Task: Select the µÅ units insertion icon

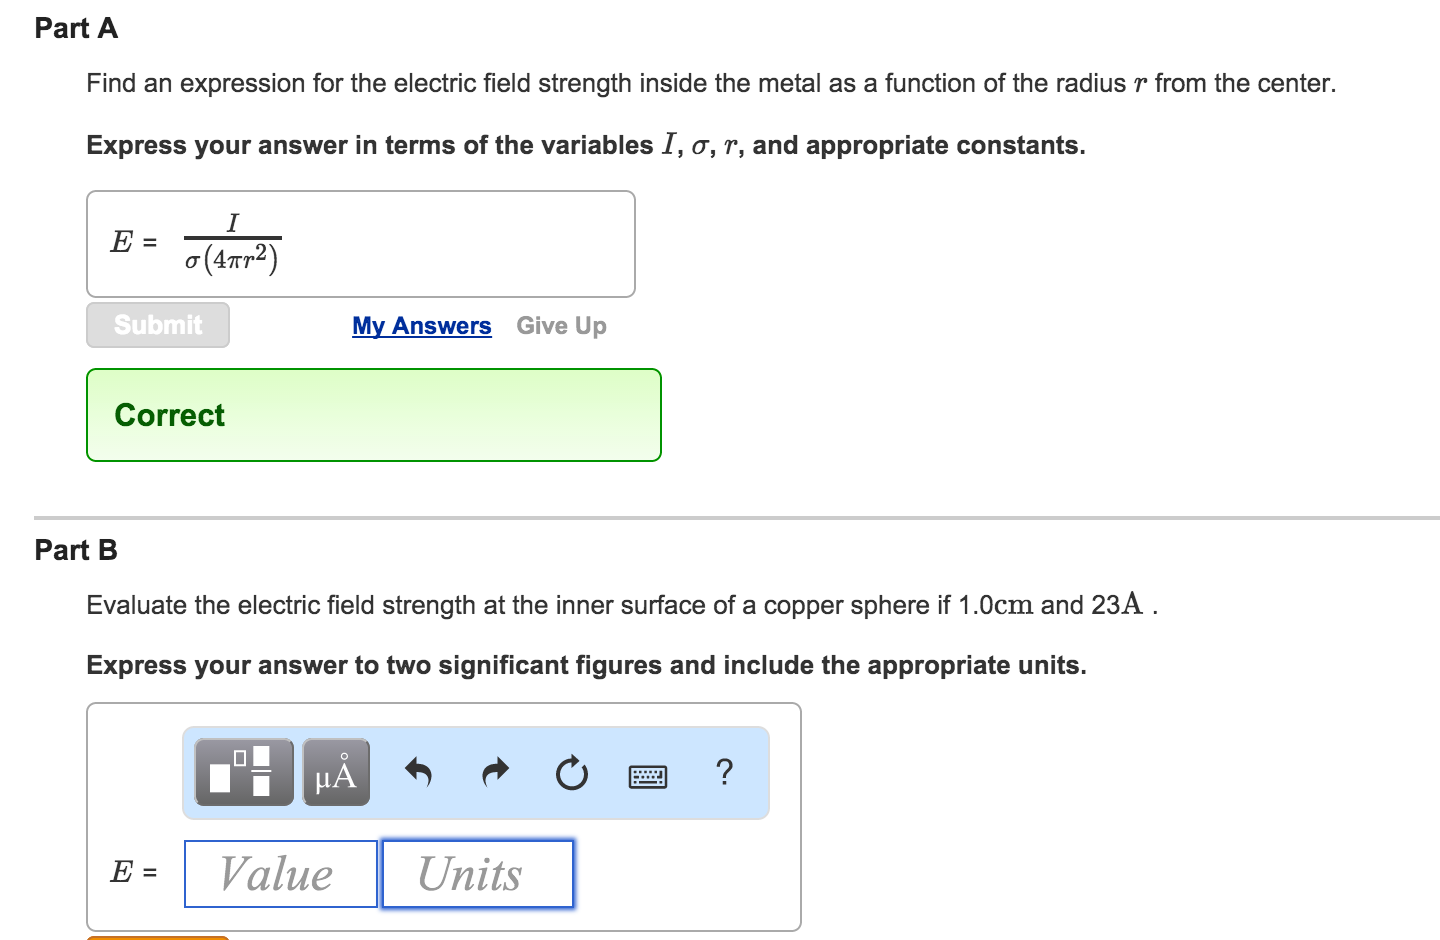Action: point(336,771)
